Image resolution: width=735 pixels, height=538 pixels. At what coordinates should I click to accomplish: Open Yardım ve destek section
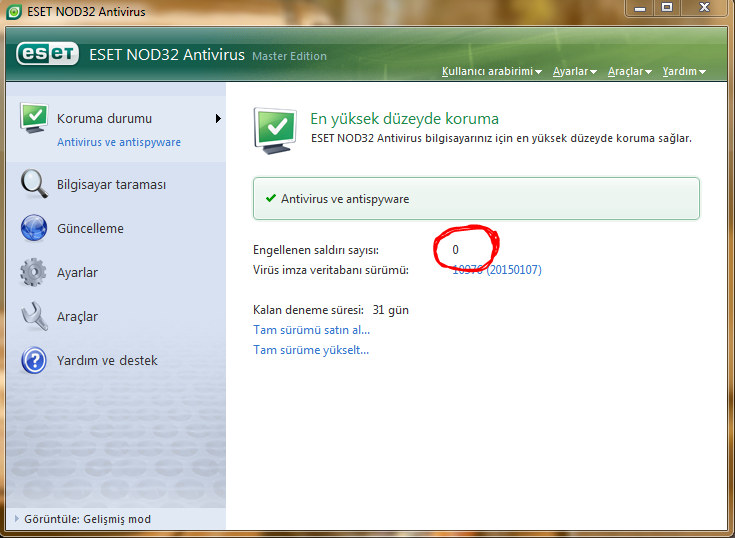(x=107, y=360)
